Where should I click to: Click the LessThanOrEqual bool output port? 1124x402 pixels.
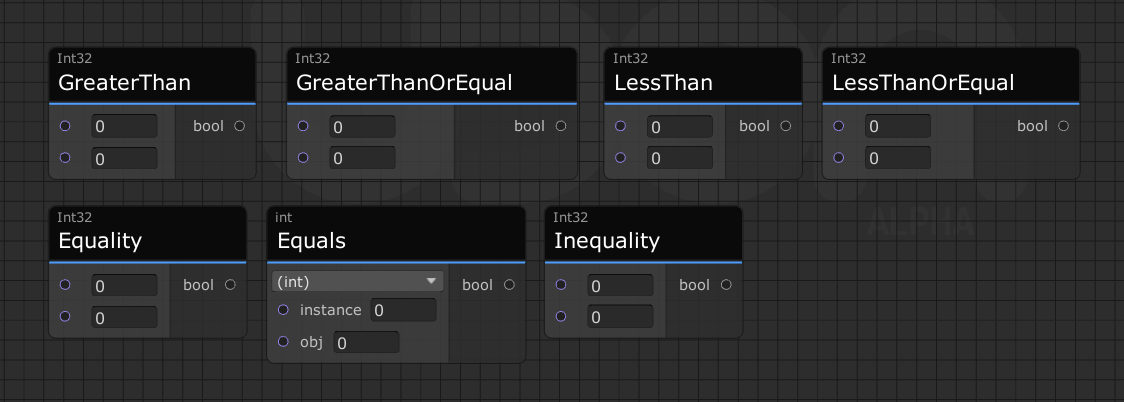(x=1063, y=126)
